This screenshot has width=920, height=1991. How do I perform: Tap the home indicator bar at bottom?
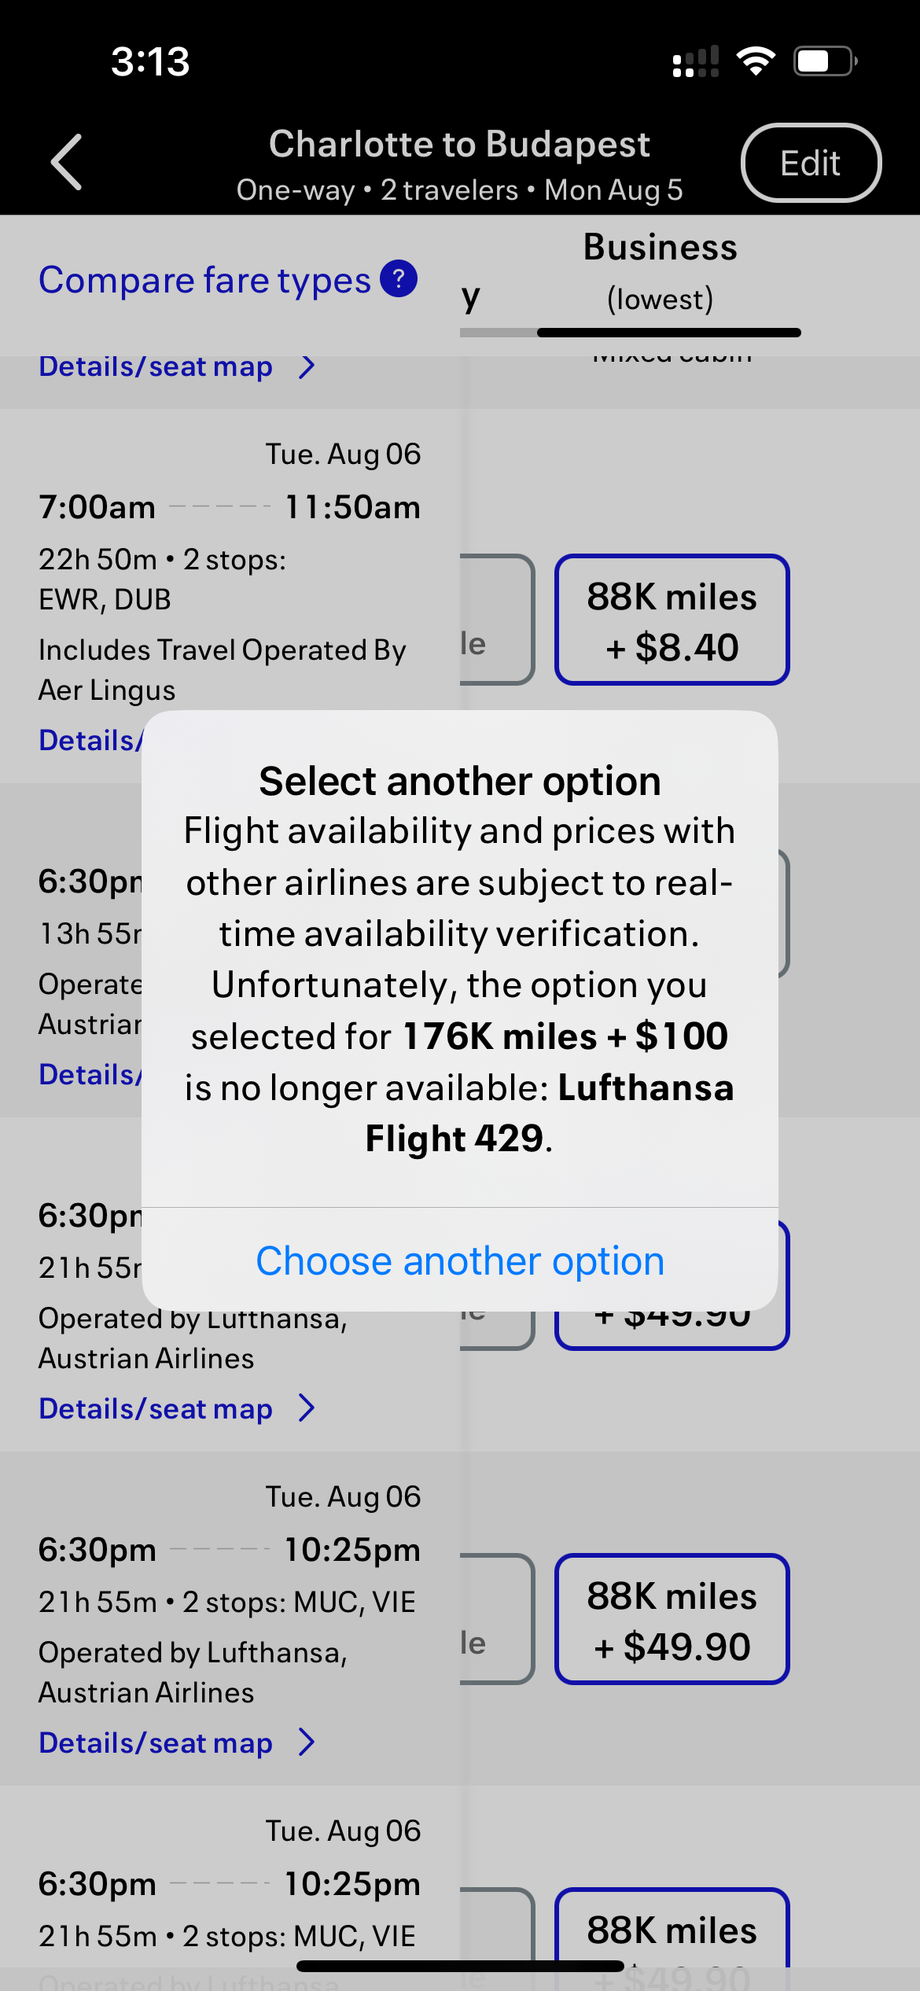(x=460, y=1966)
